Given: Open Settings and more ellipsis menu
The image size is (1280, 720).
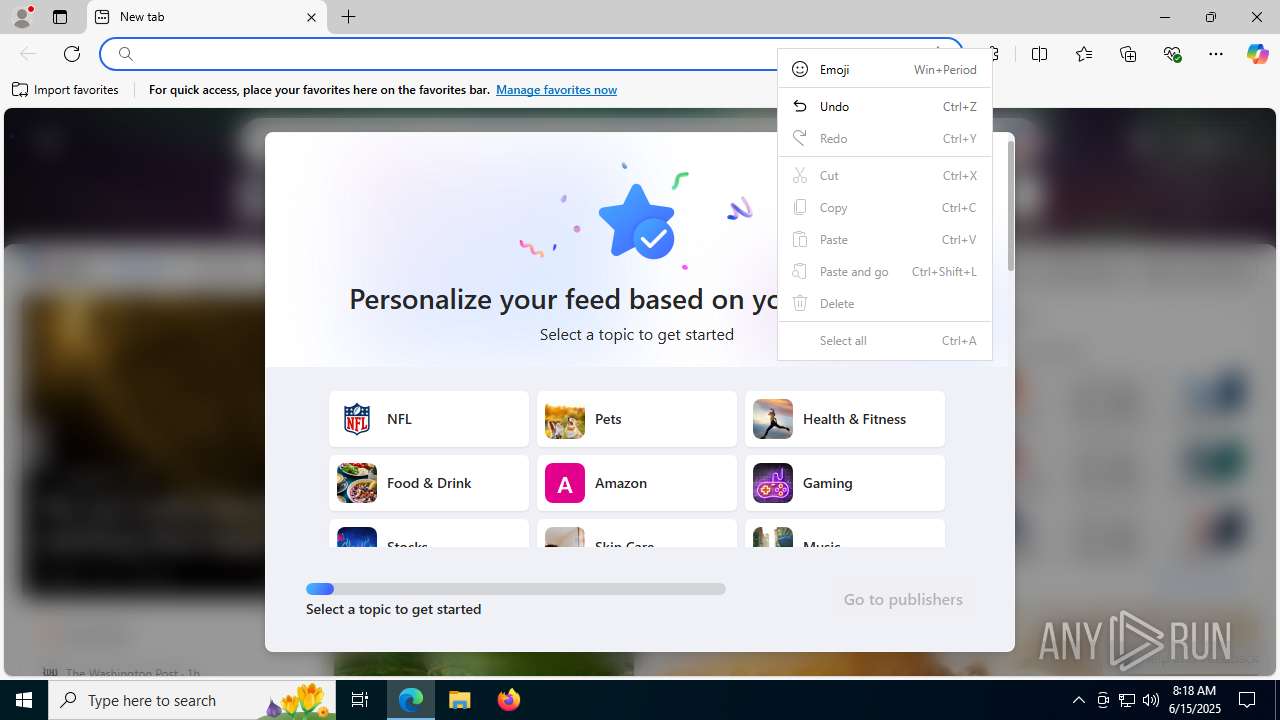Looking at the screenshot, I should (1216, 54).
